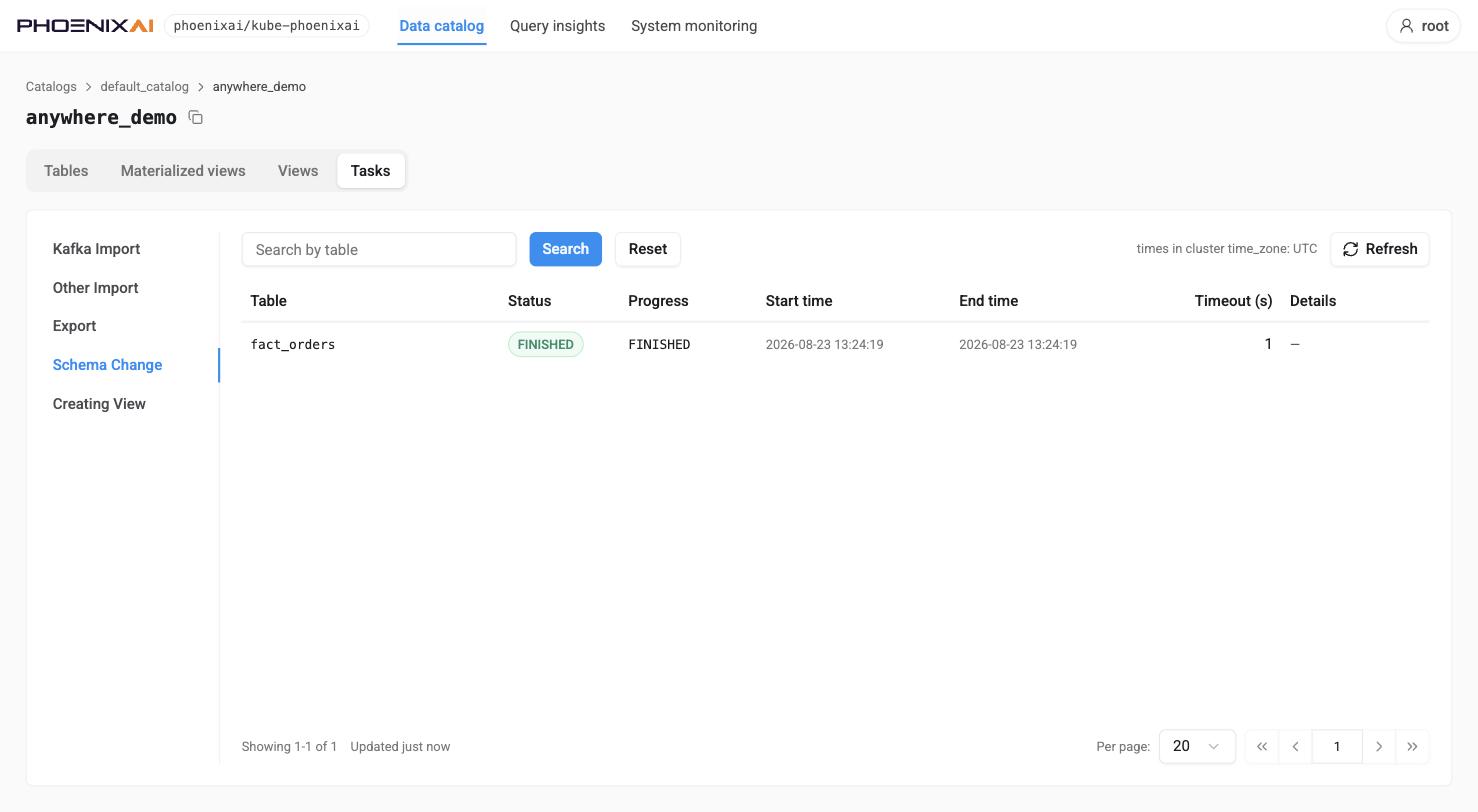The width and height of the screenshot is (1478, 812).
Task: Show Kafka Import tasks
Action: click(96, 249)
